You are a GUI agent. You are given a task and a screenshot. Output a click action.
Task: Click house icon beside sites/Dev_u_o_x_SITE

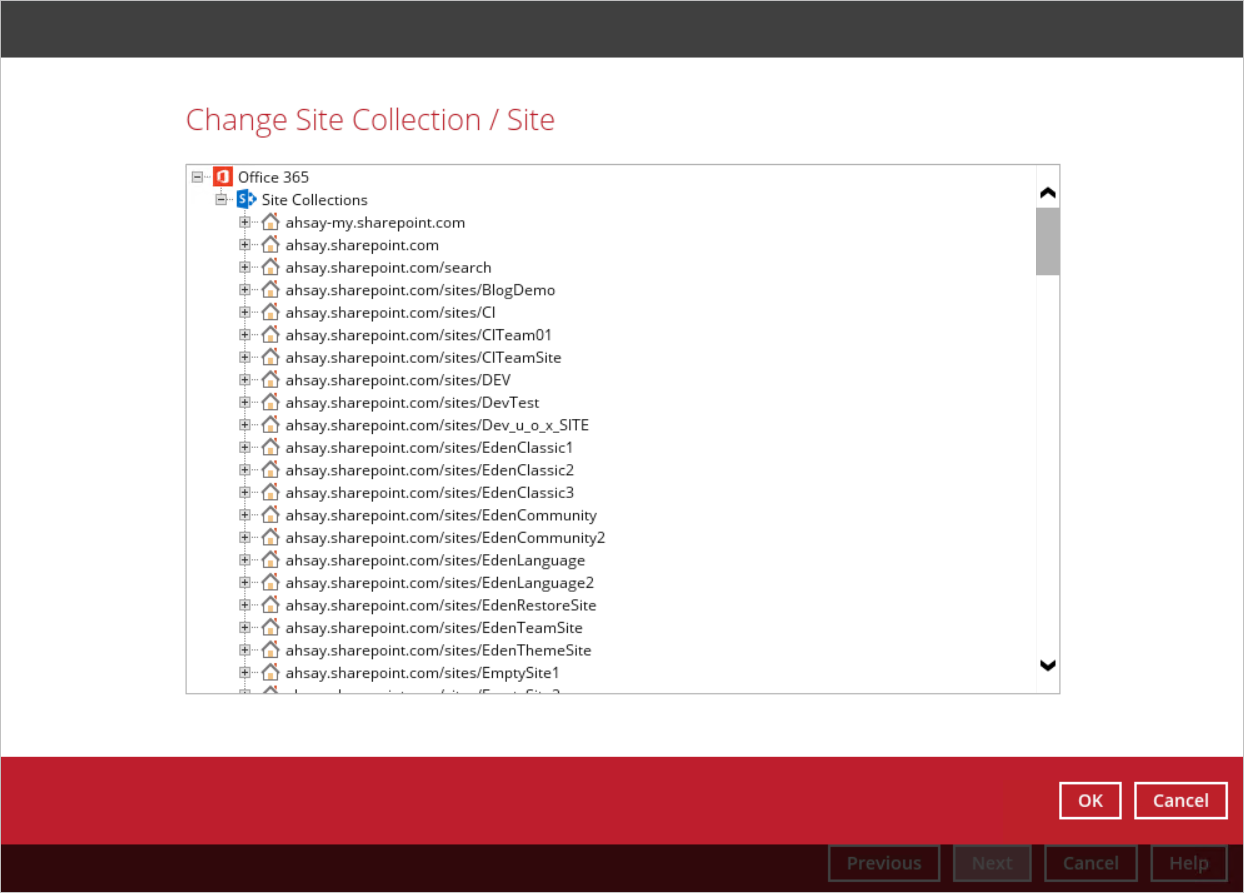[270, 425]
